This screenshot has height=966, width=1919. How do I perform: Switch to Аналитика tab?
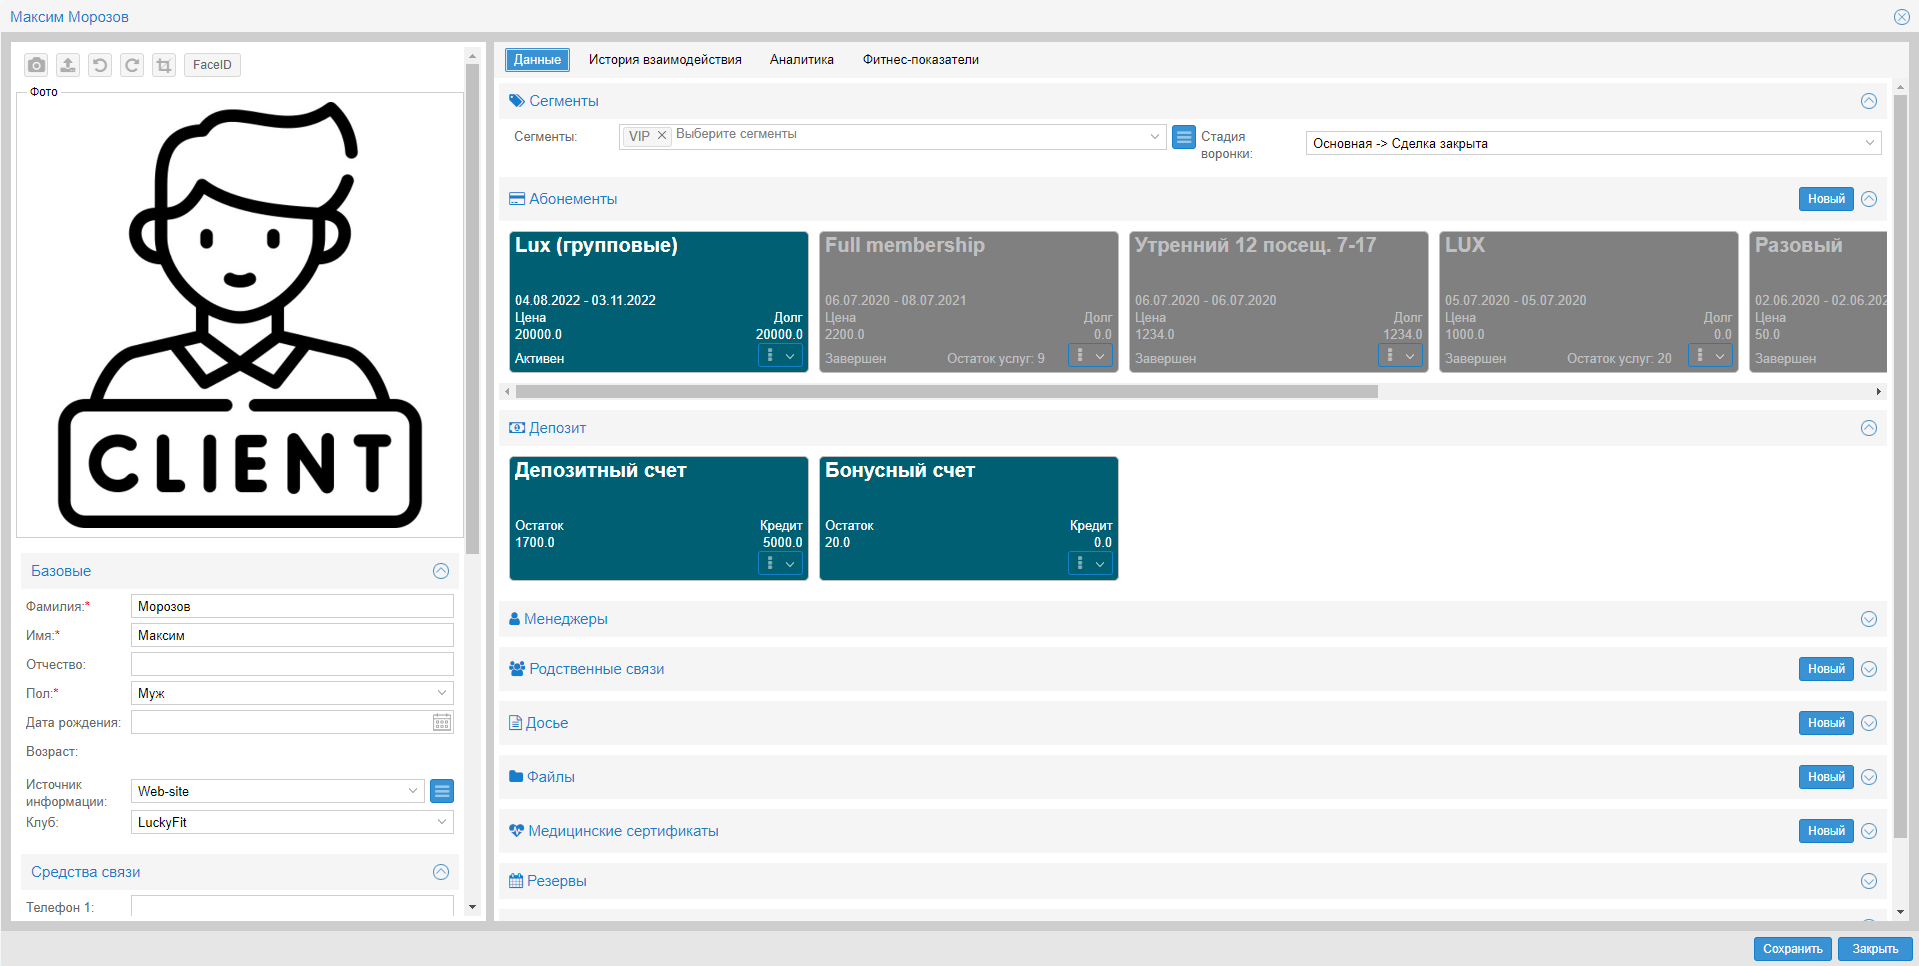(x=802, y=60)
